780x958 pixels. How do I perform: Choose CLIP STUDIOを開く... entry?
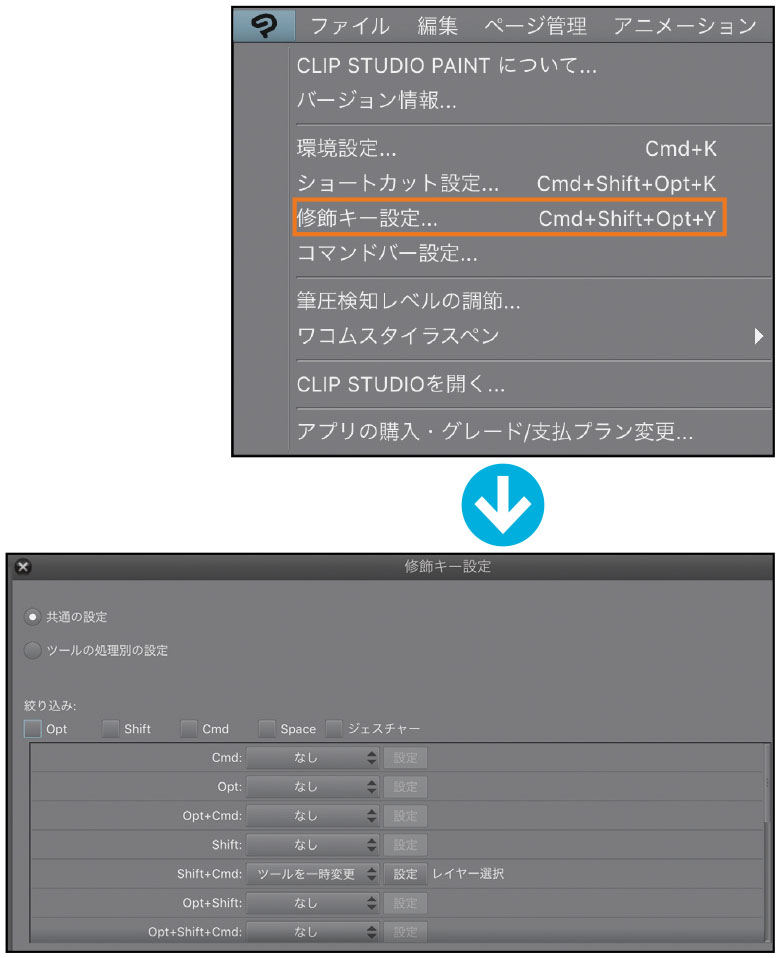click(401, 384)
